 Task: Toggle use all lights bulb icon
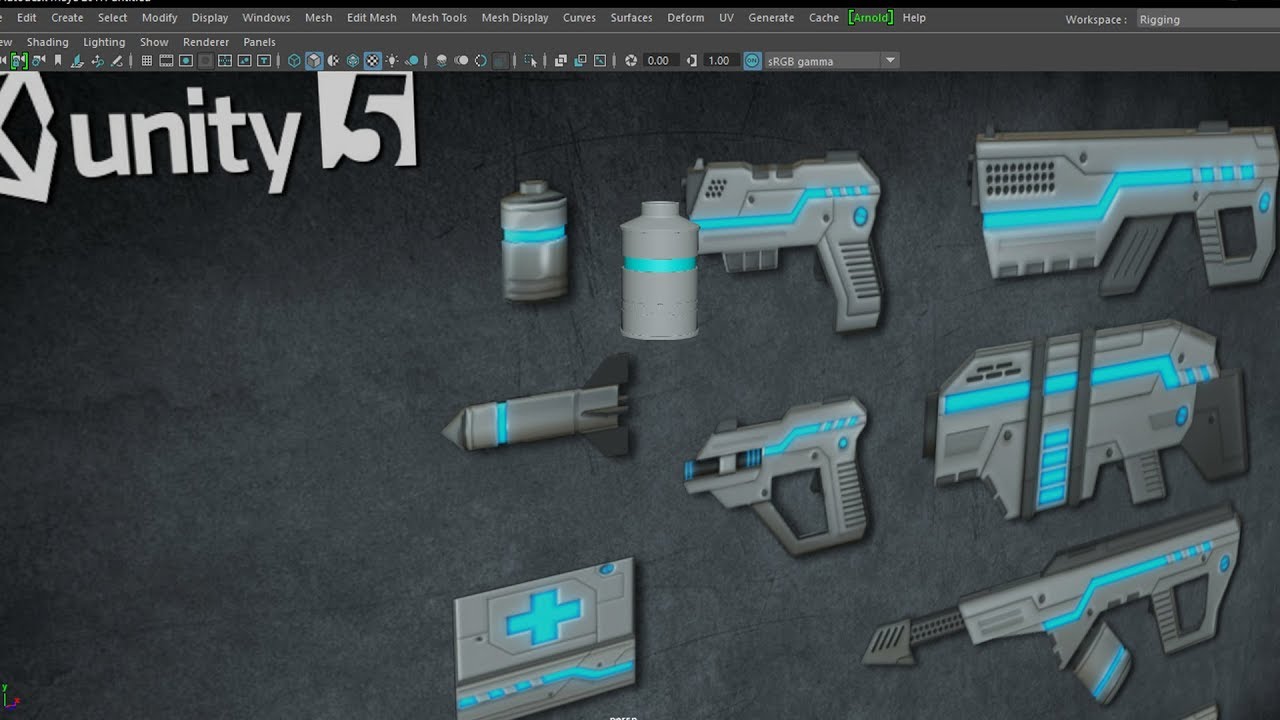pos(391,61)
